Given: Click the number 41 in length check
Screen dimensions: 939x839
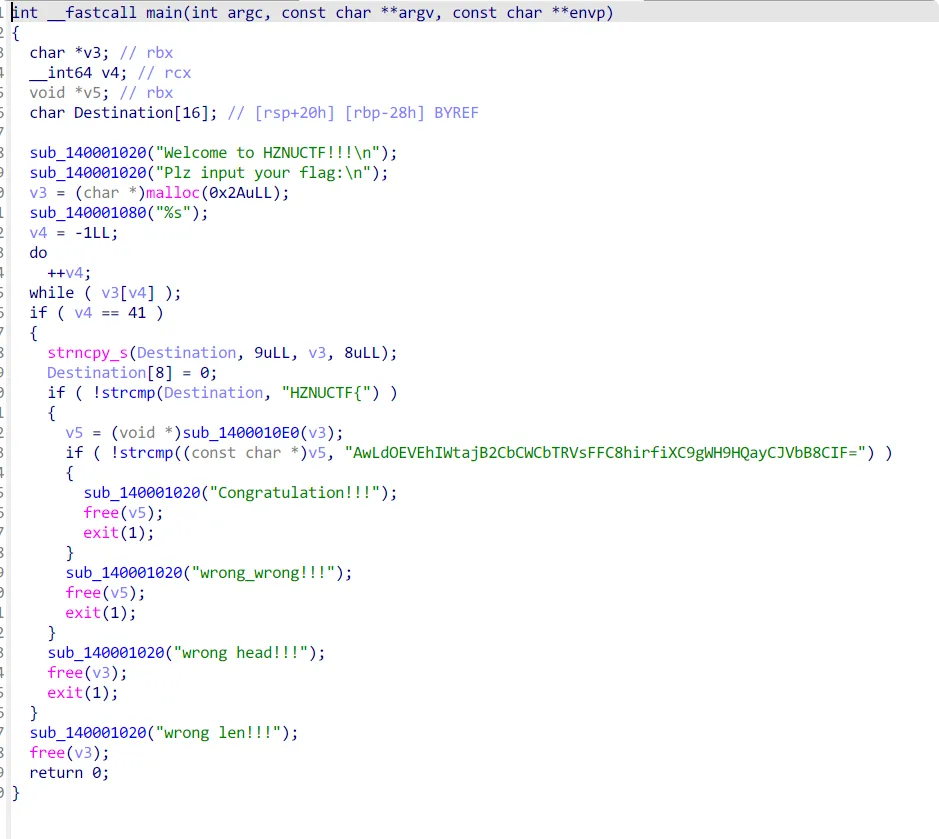Looking at the screenshot, I should click(x=137, y=313).
